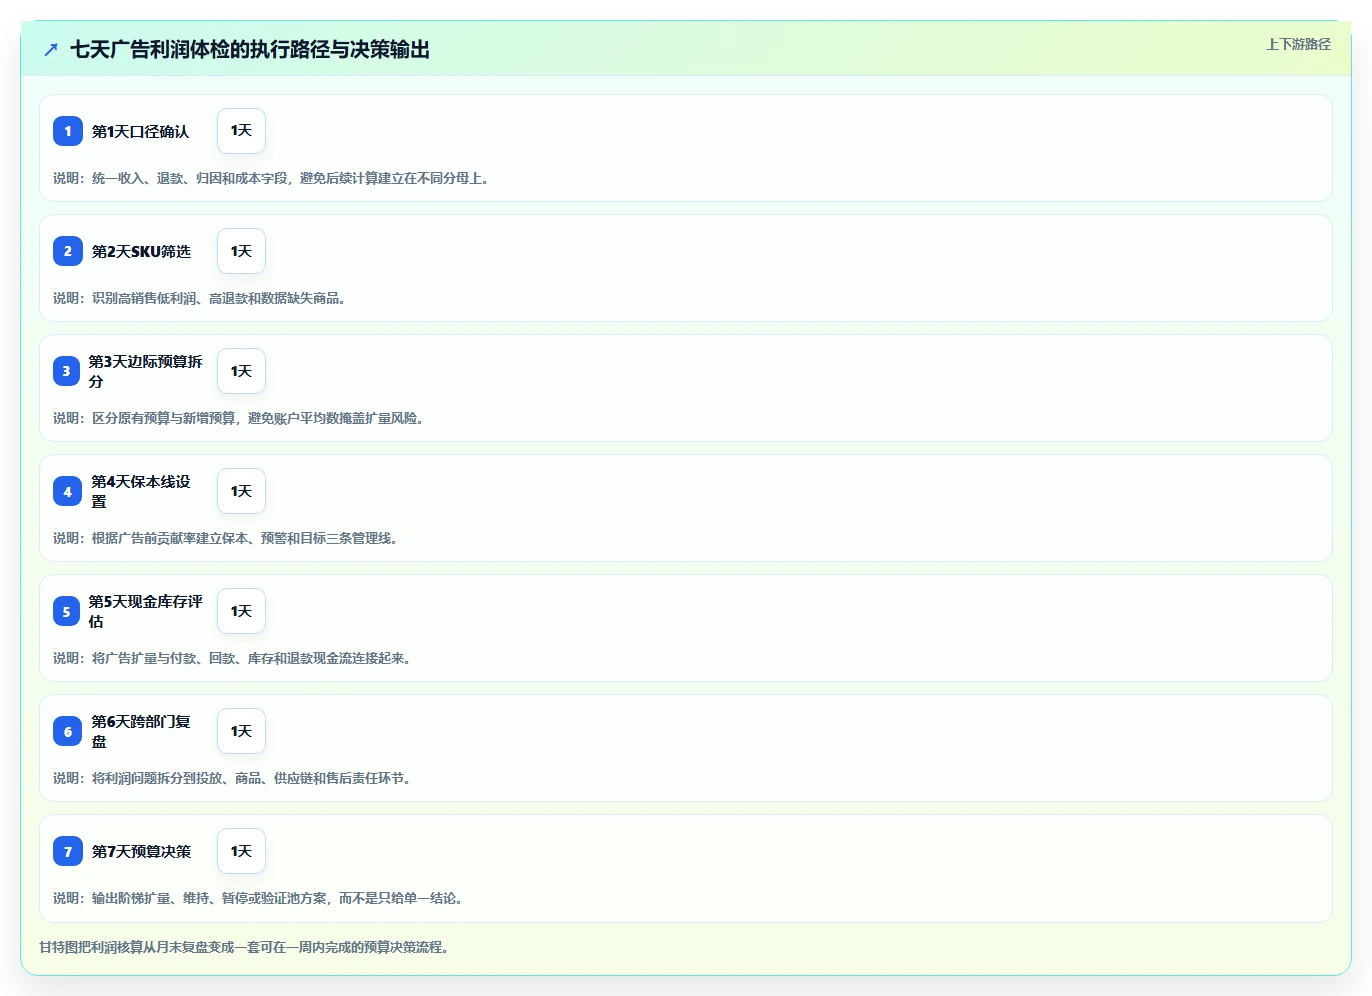
Task: Click step number badge 2
Action: 68,251
